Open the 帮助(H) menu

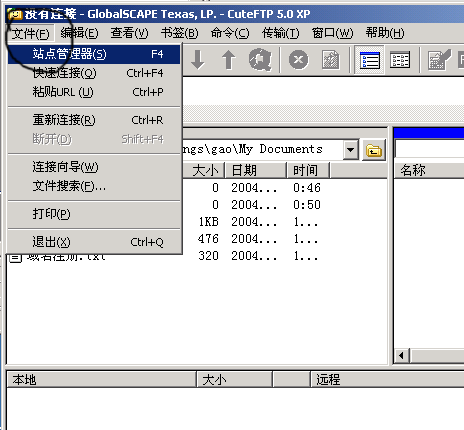(x=385, y=33)
